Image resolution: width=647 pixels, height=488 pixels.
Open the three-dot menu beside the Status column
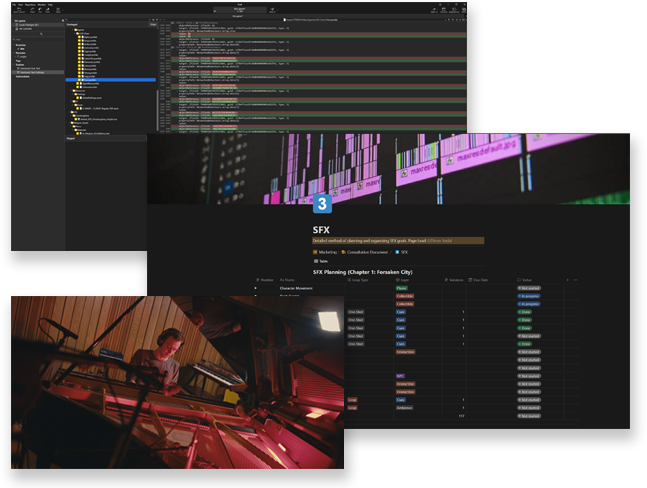575,280
